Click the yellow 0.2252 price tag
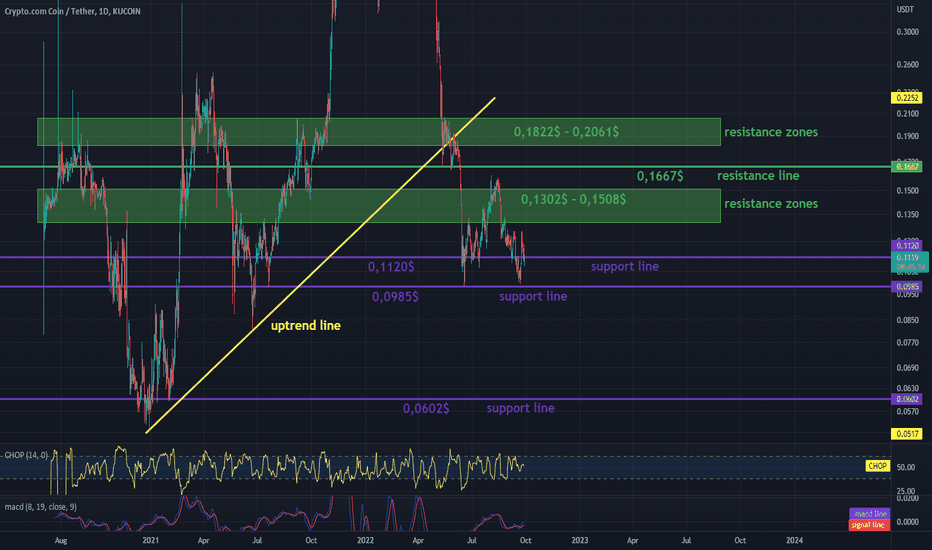 906,98
